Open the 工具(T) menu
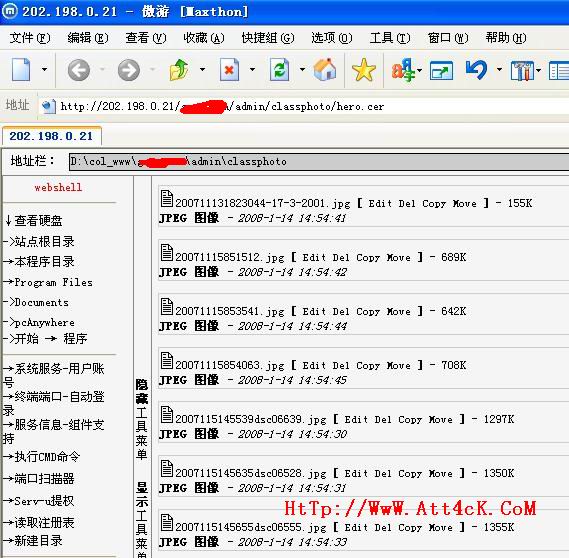 point(390,38)
